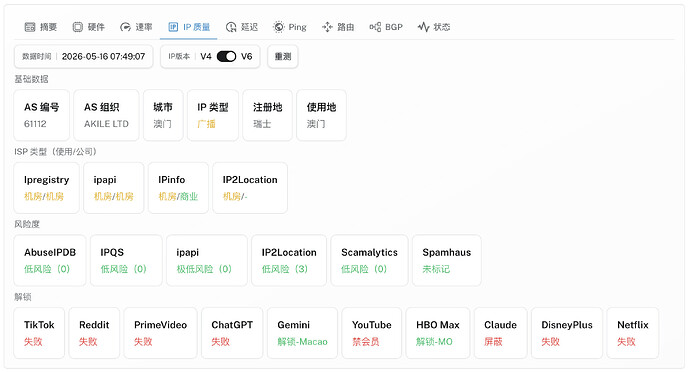Click the Claude 屏蔽 card

tap(500, 333)
